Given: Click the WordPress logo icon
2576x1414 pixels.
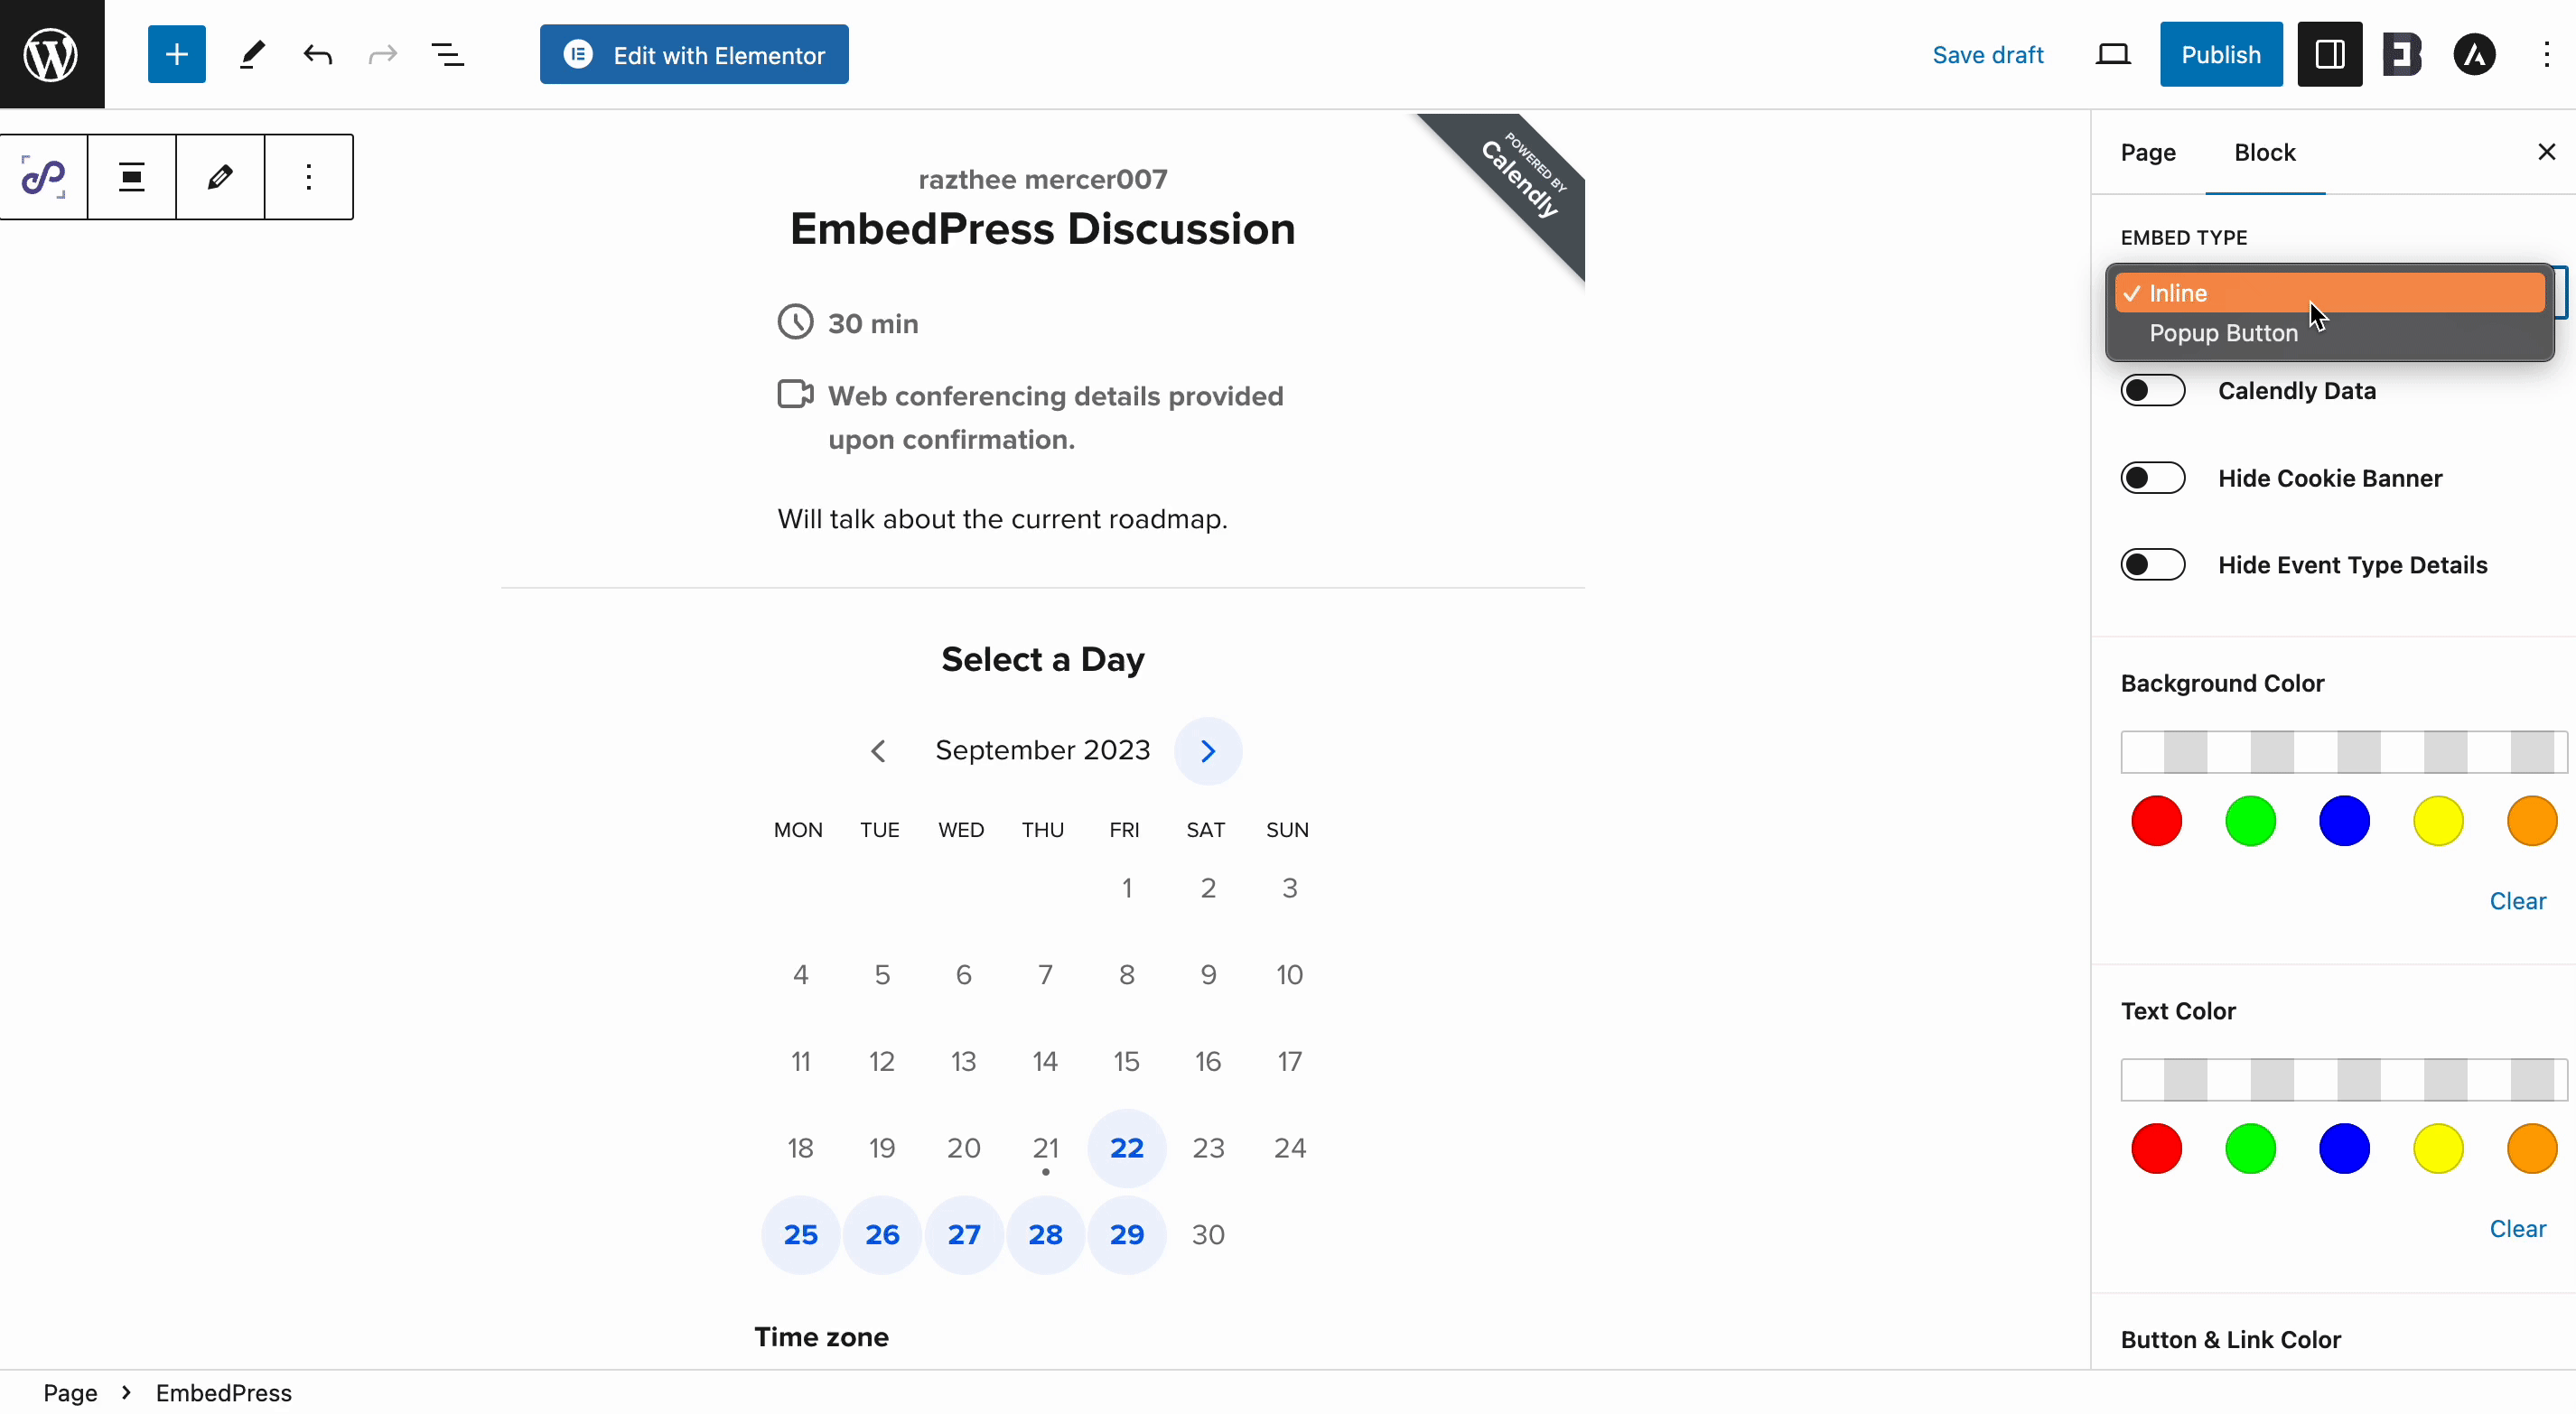Looking at the screenshot, I should point(51,54).
